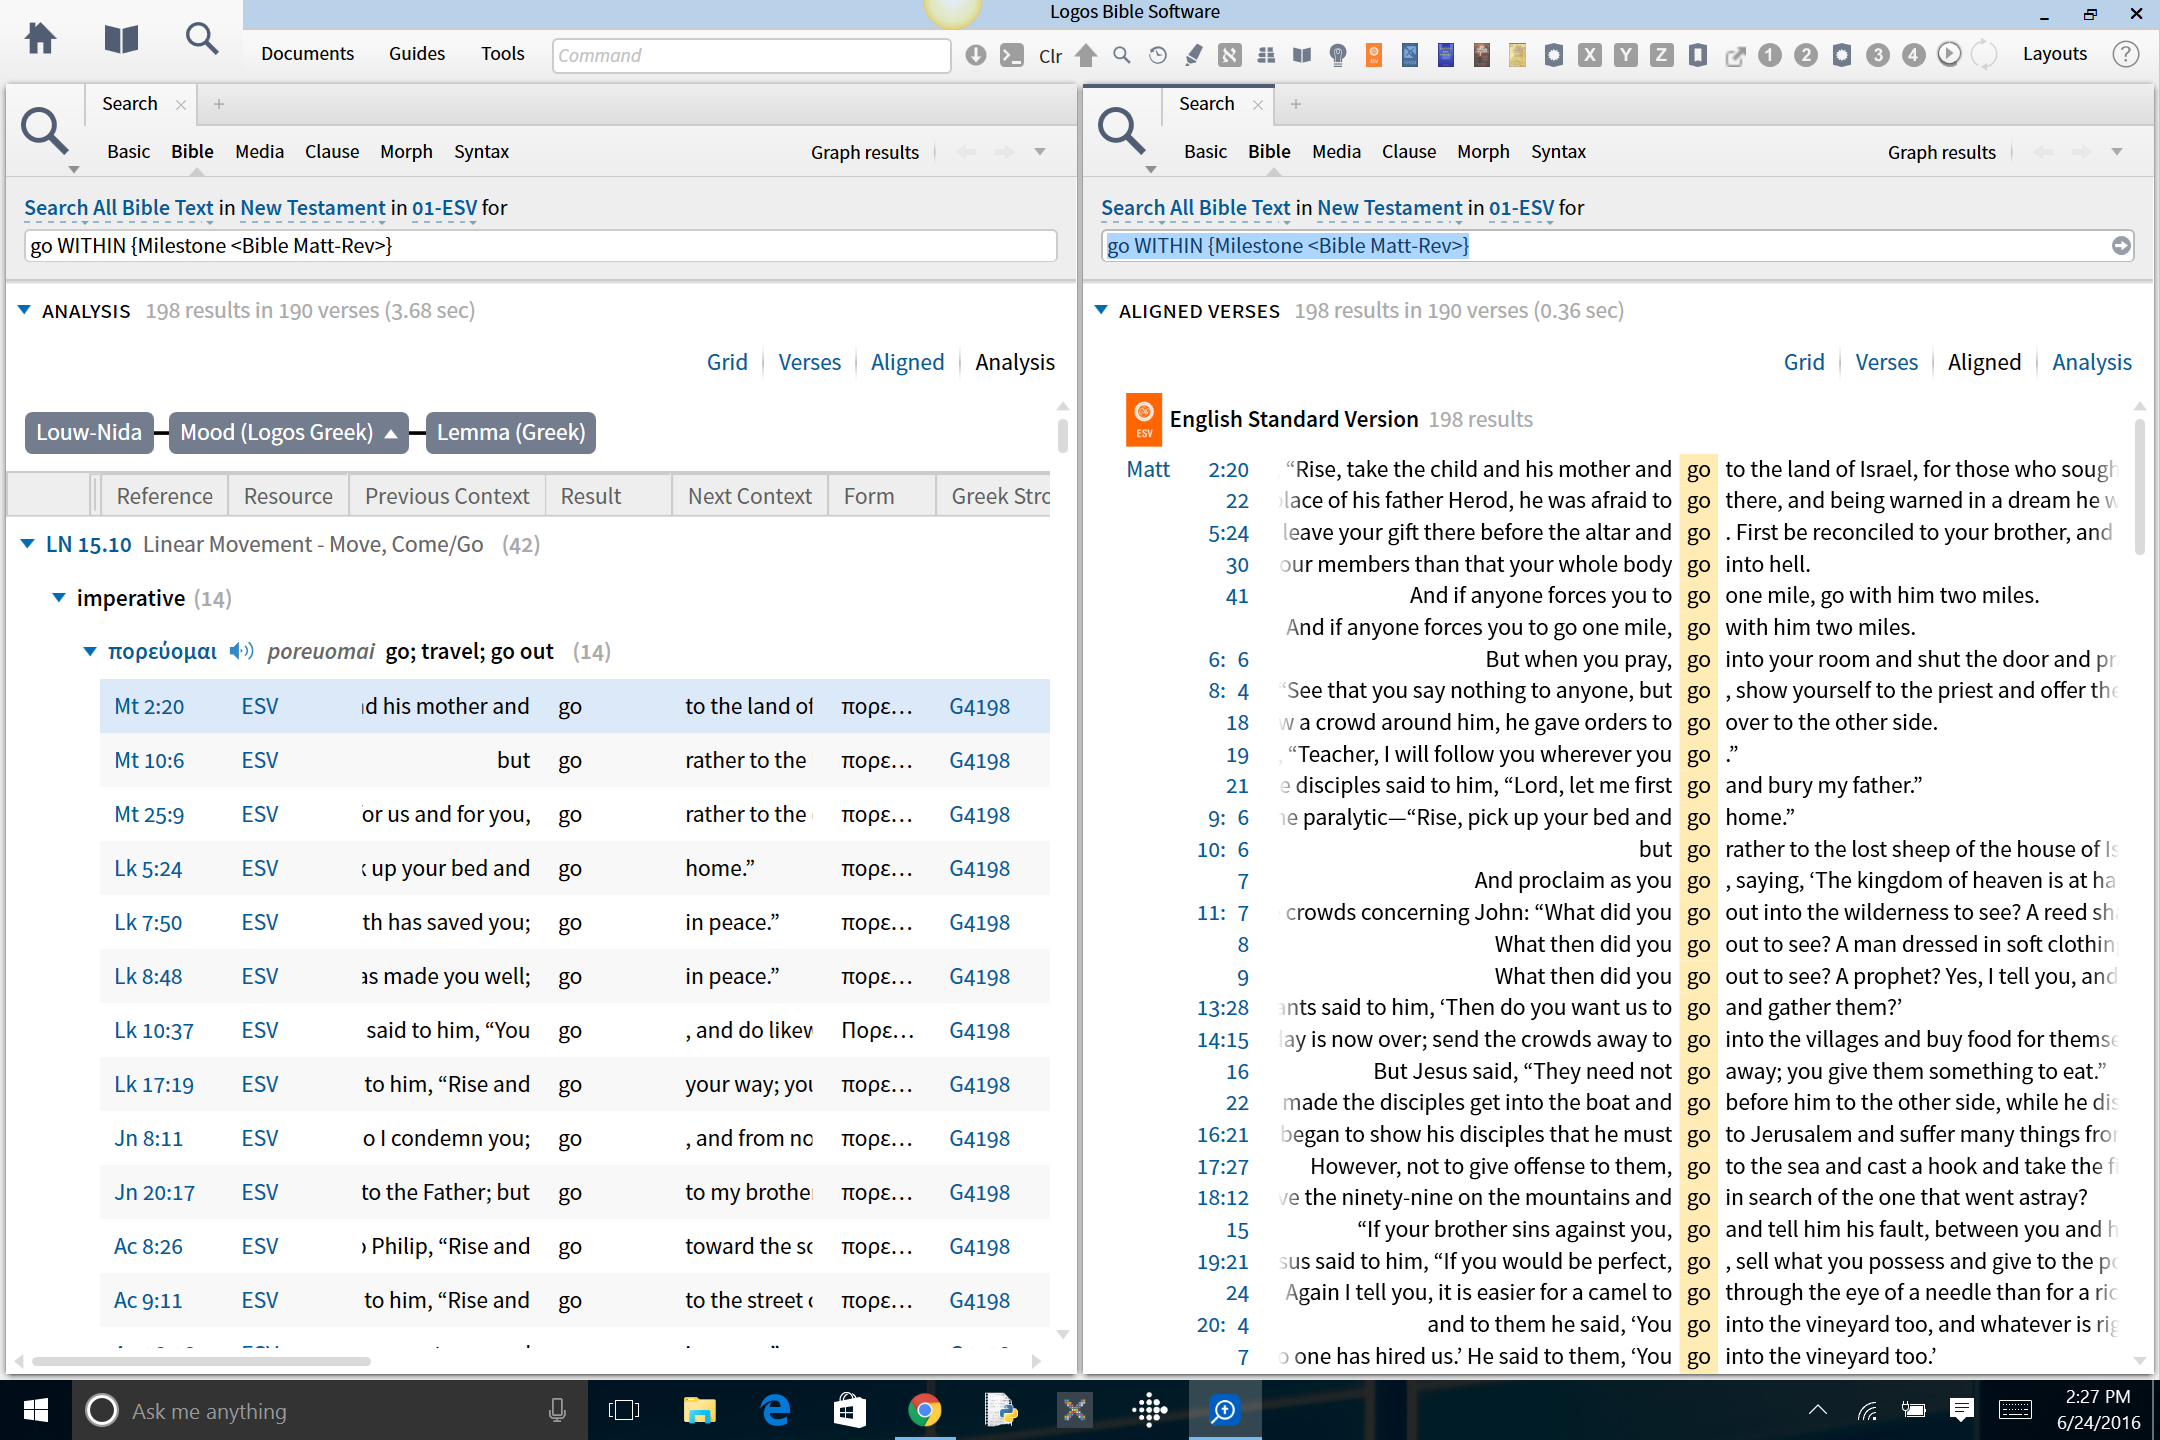The width and height of the screenshot is (2160, 1440).
Task: Collapse the imperative (14) group
Action: click(59, 598)
